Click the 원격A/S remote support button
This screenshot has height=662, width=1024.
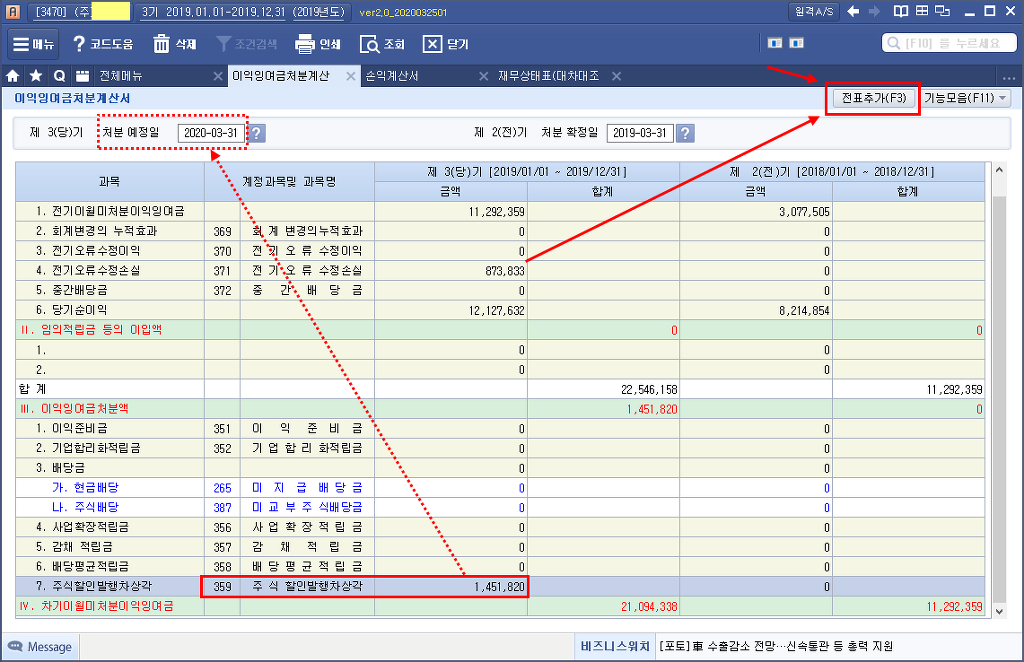(814, 11)
